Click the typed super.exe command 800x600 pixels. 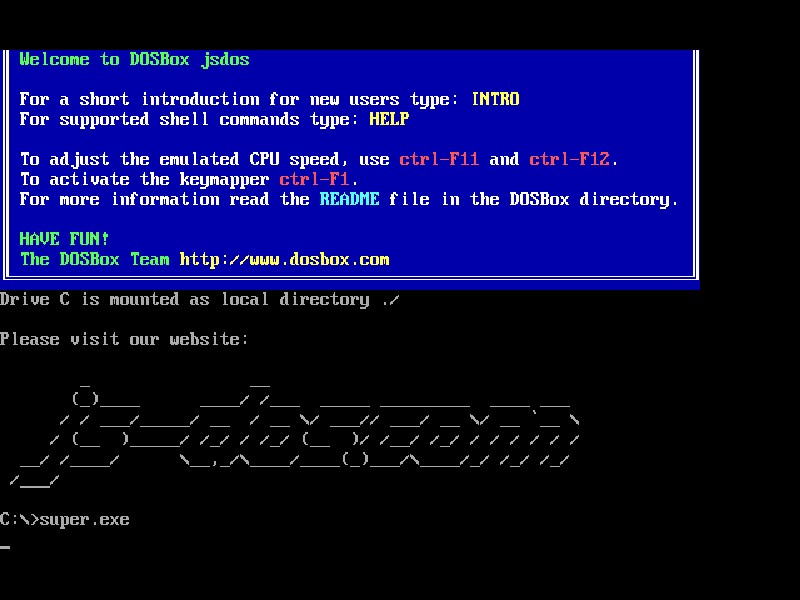(84, 519)
